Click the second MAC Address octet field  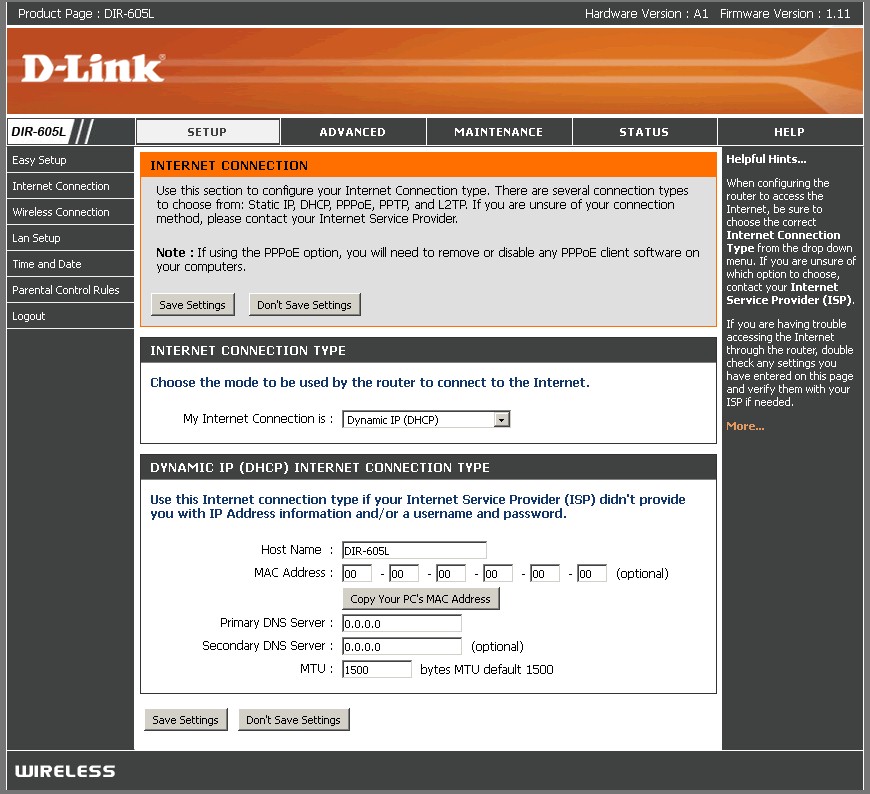tap(404, 574)
